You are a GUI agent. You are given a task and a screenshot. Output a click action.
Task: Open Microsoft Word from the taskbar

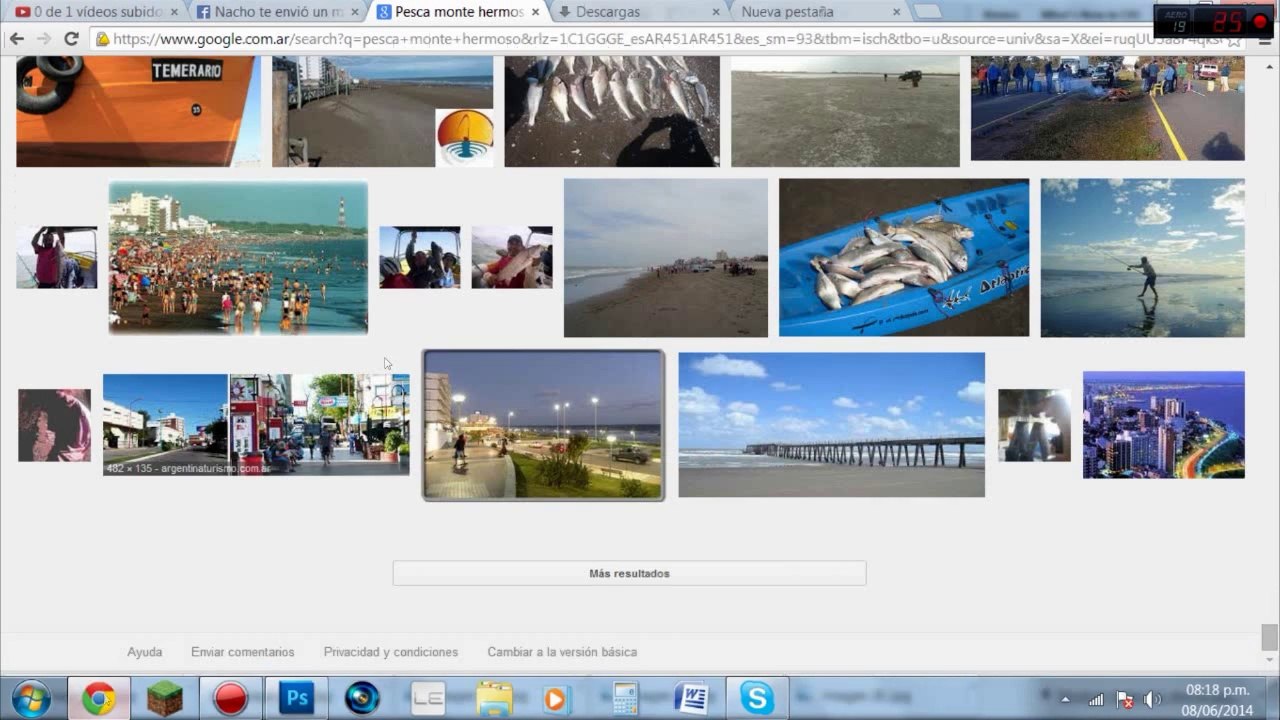click(691, 698)
